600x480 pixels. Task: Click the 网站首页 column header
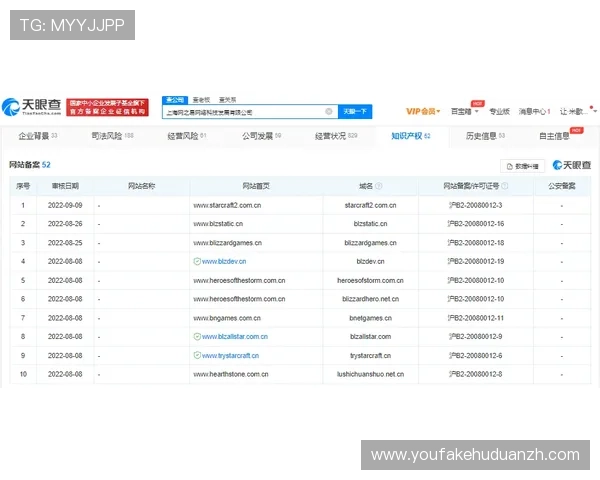point(256,186)
